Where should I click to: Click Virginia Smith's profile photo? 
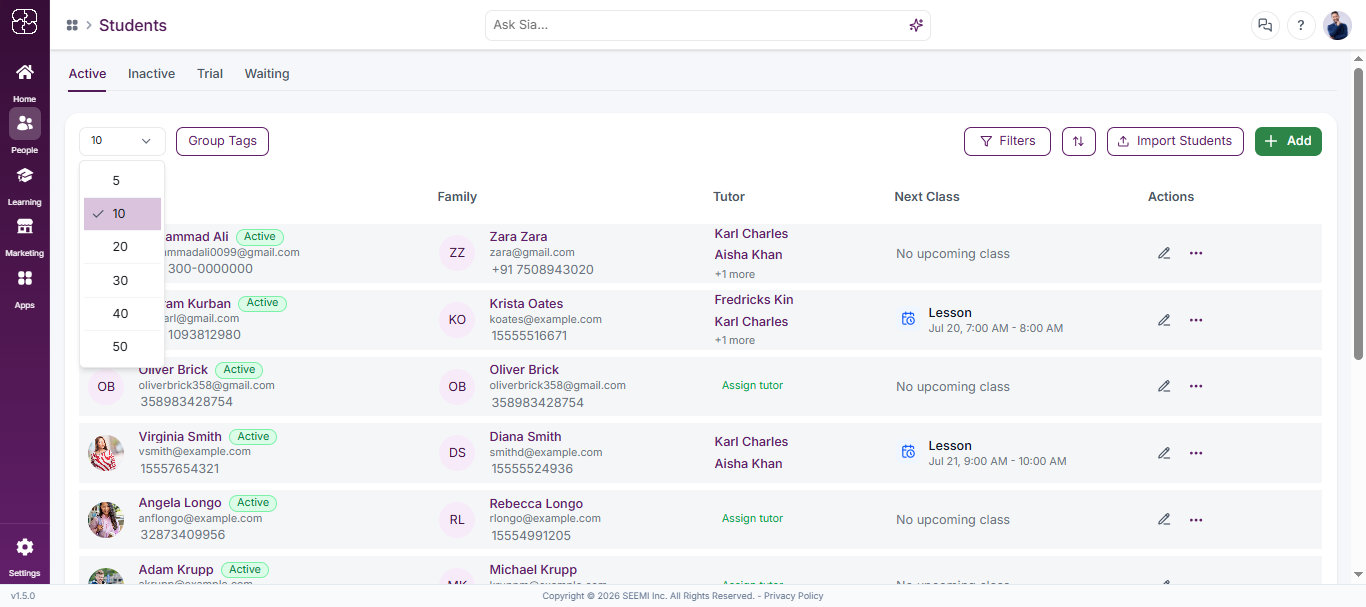point(106,453)
